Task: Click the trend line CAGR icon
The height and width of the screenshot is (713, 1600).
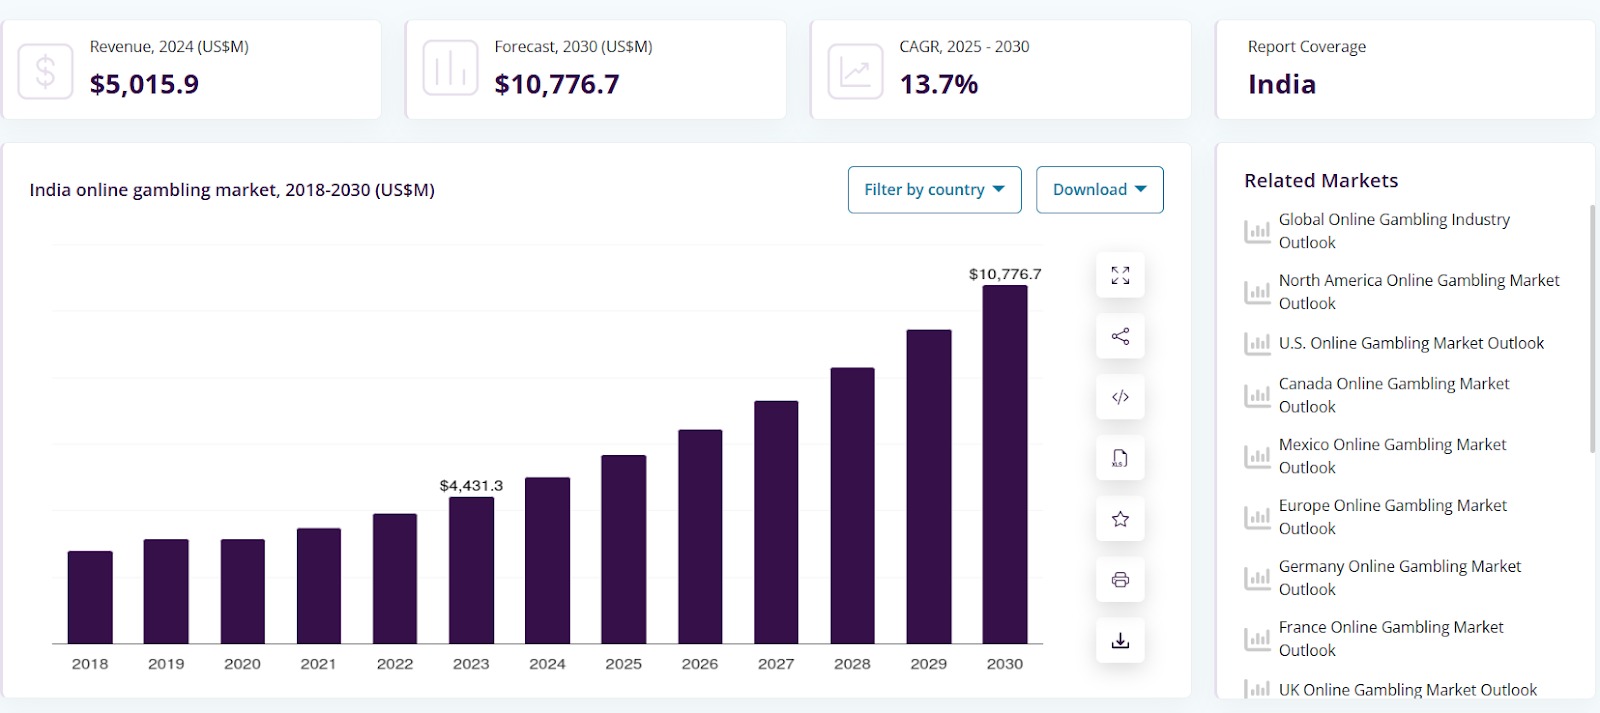Action: [855, 71]
